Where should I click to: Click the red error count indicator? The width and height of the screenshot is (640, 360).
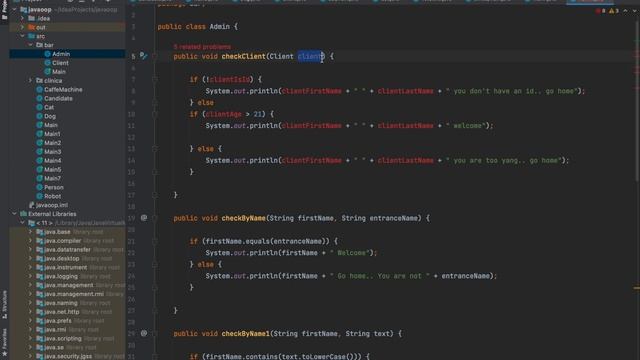(600, 11)
